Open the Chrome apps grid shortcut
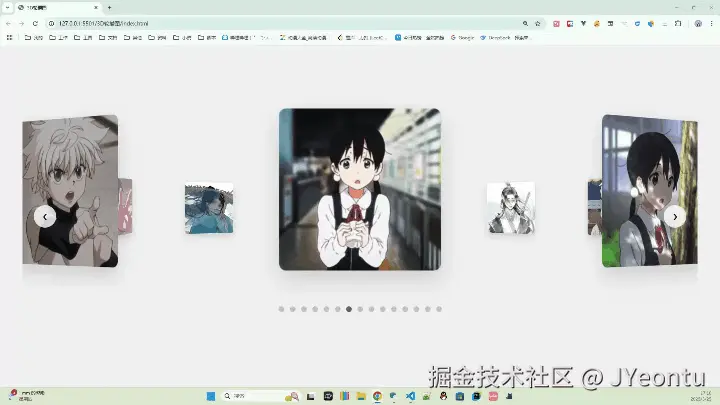720x405 pixels. (x=9, y=38)
